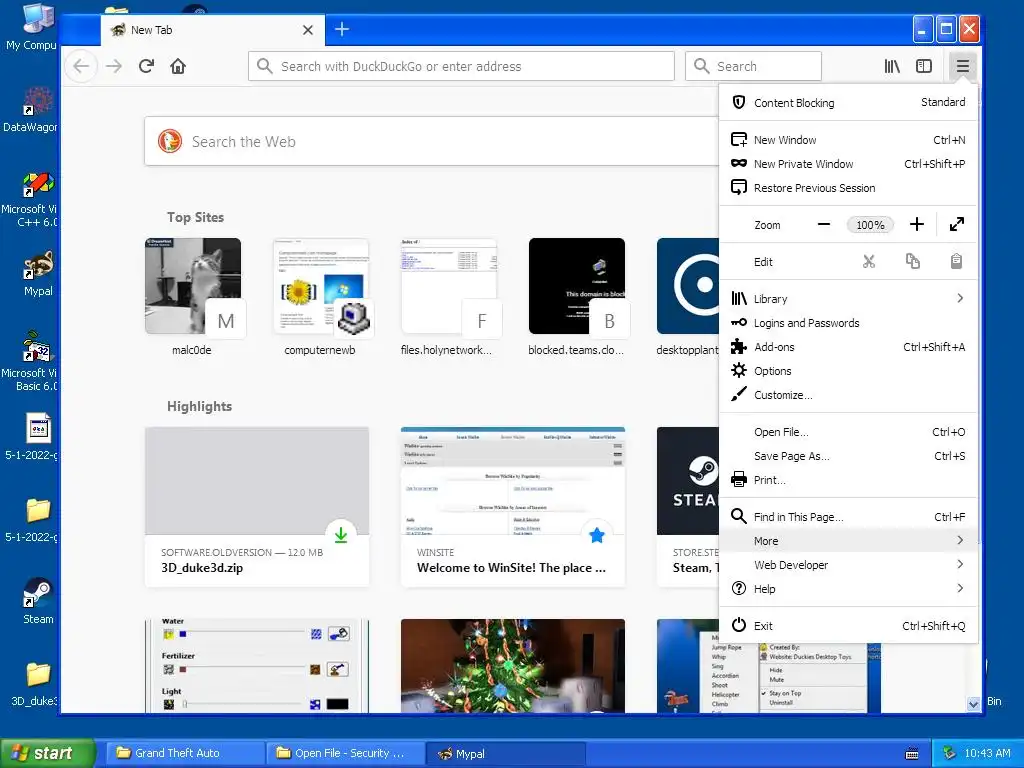Enter full screen mode icon
Viewport: 1024px width, 768px height.
(x=957, y=225)
